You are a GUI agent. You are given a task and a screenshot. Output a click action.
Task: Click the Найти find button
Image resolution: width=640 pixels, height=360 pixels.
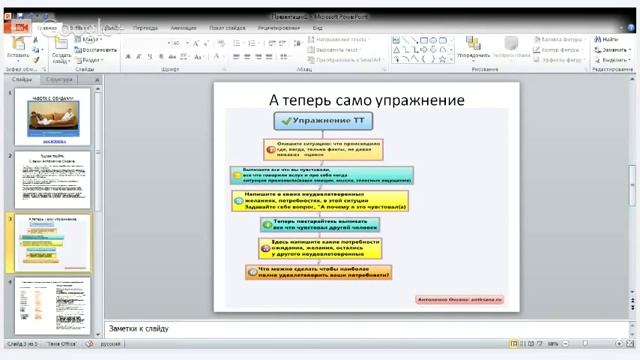tap(607, 40)
